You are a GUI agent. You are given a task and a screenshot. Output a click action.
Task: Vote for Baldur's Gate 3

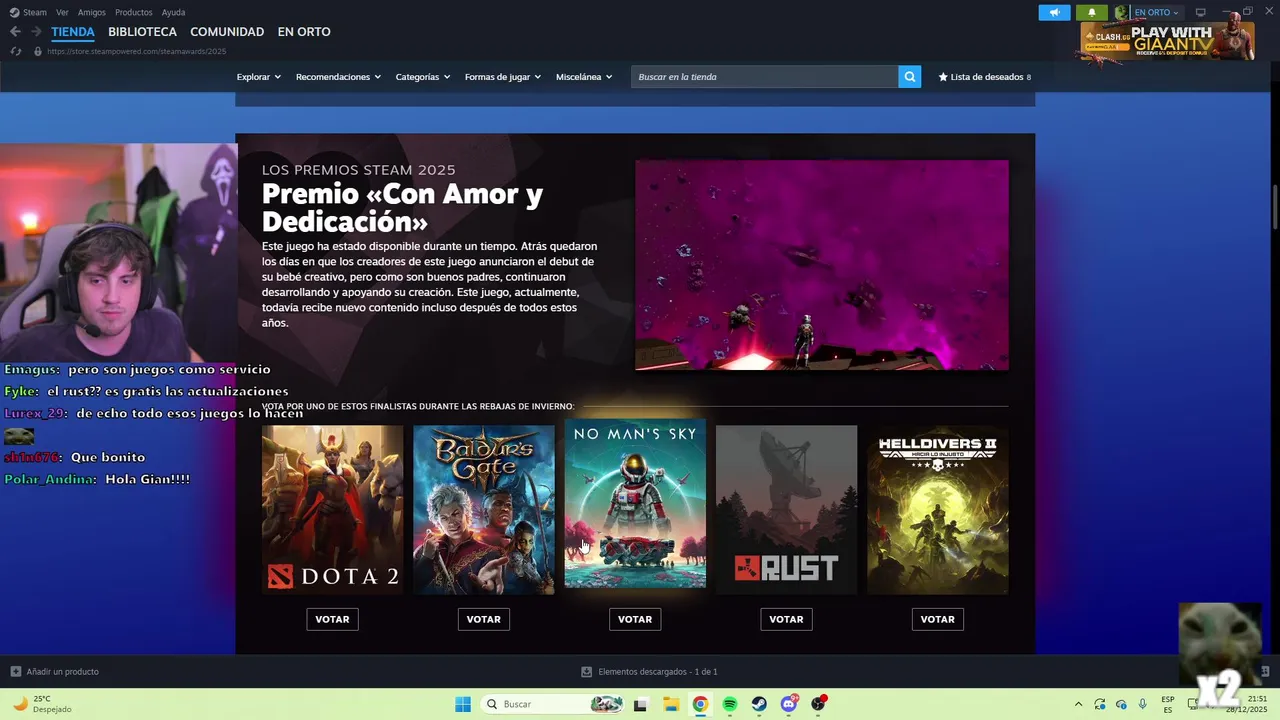tap(483, 619)
